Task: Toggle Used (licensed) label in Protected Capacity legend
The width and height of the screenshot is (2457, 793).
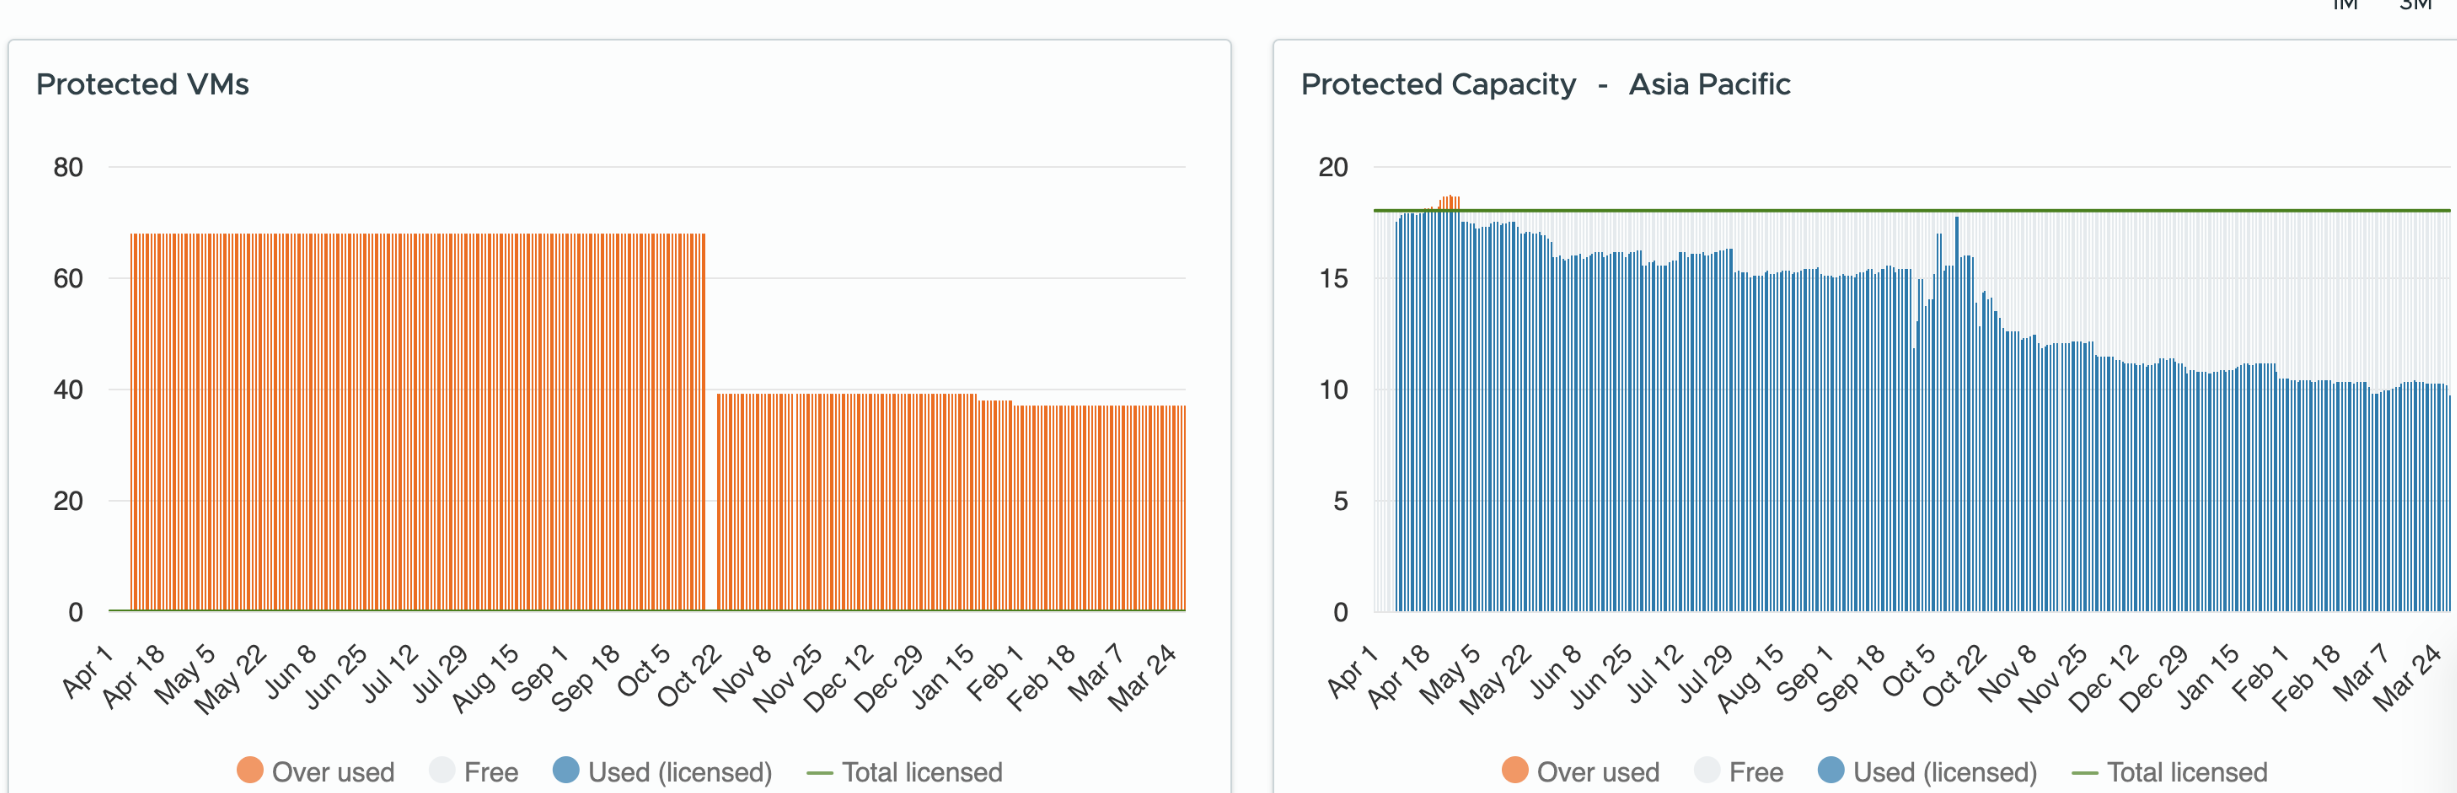Action: 1944,772
